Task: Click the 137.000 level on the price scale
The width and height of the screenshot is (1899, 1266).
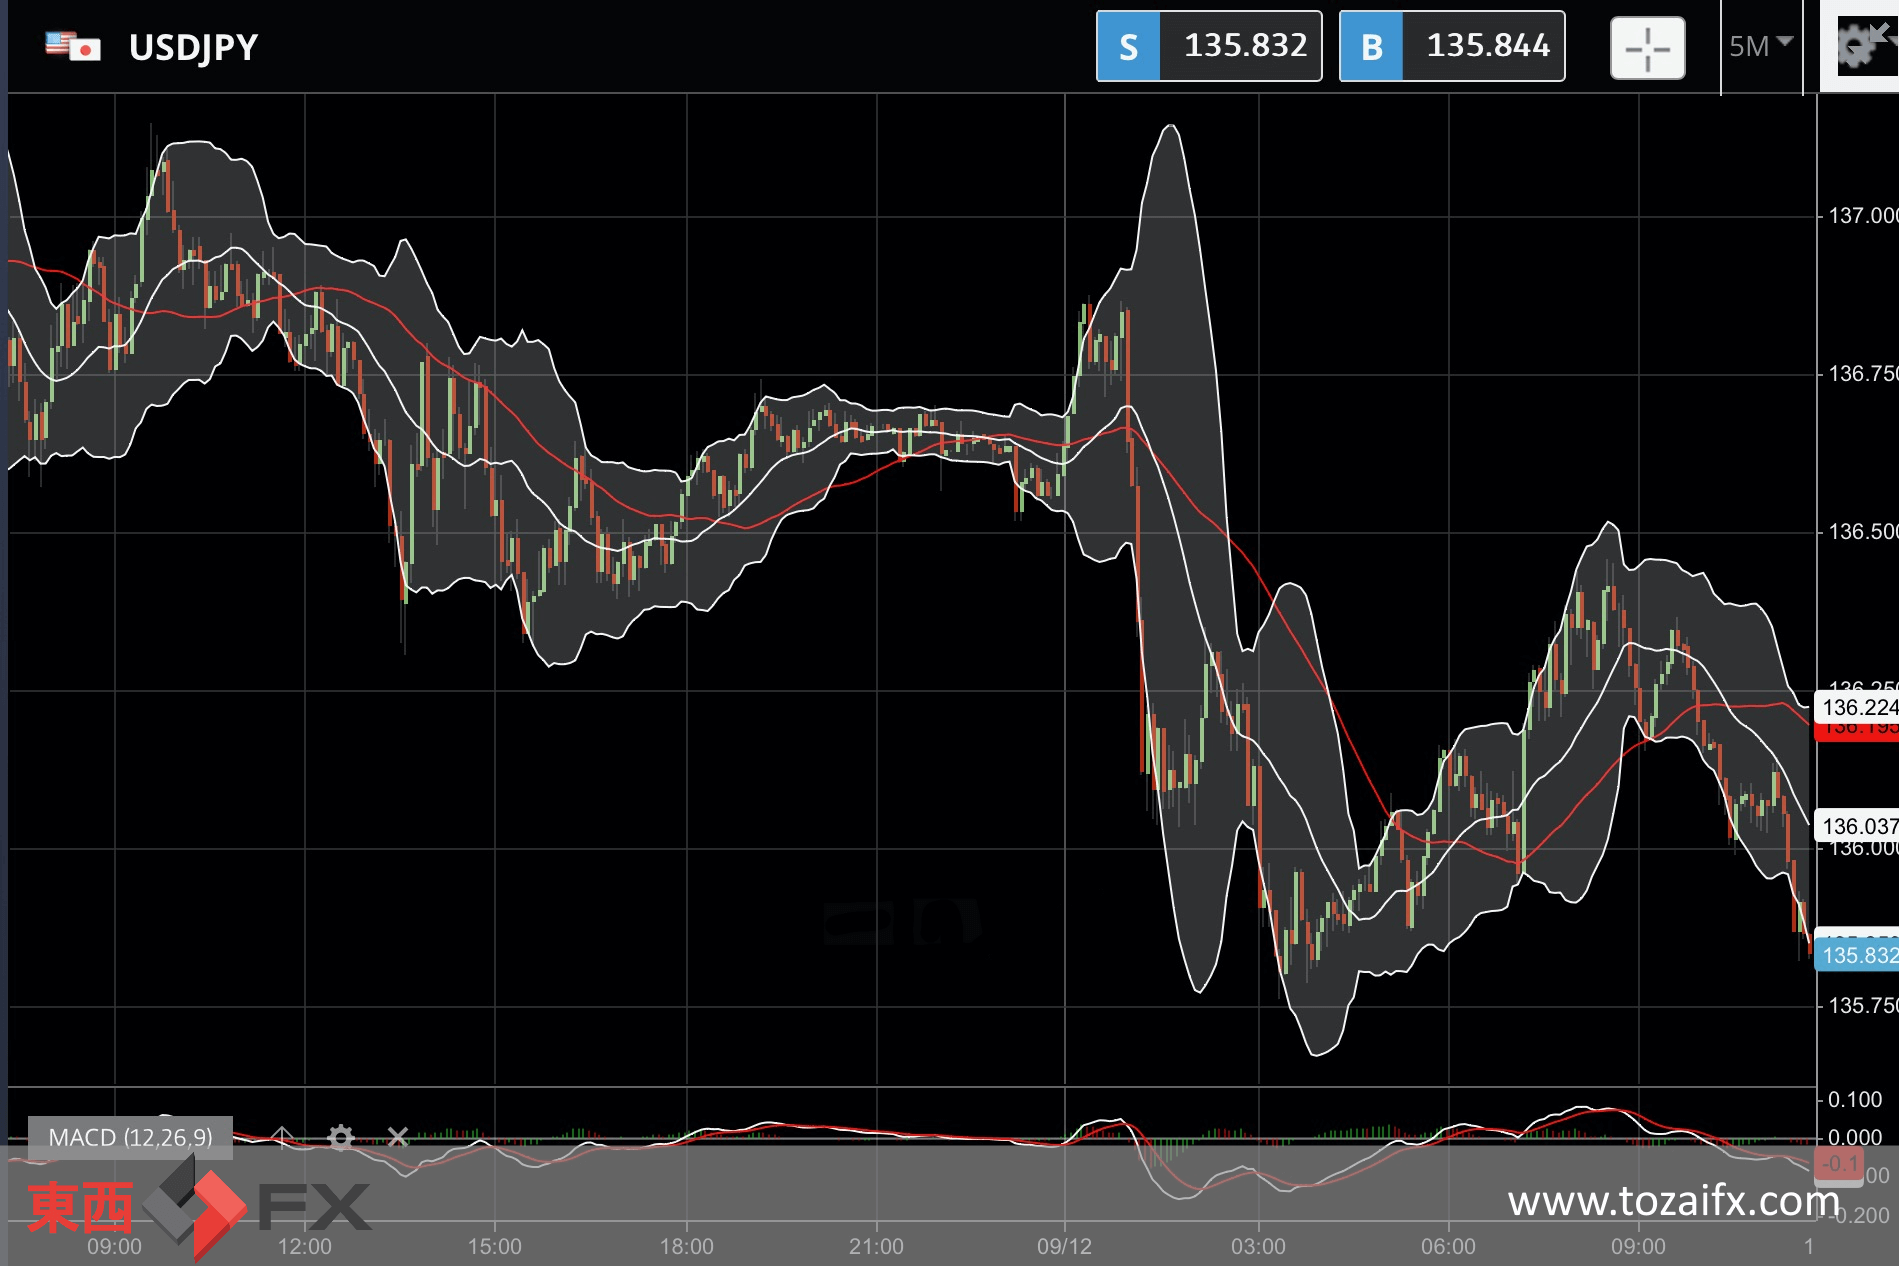Action: (1860, 215)
